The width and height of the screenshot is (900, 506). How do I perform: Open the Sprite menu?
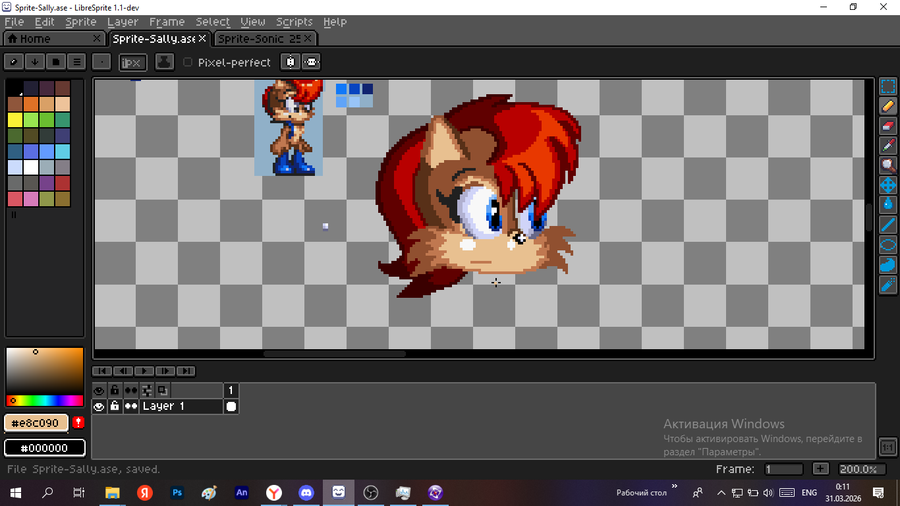pyautogui.click(x=80, y=22)
